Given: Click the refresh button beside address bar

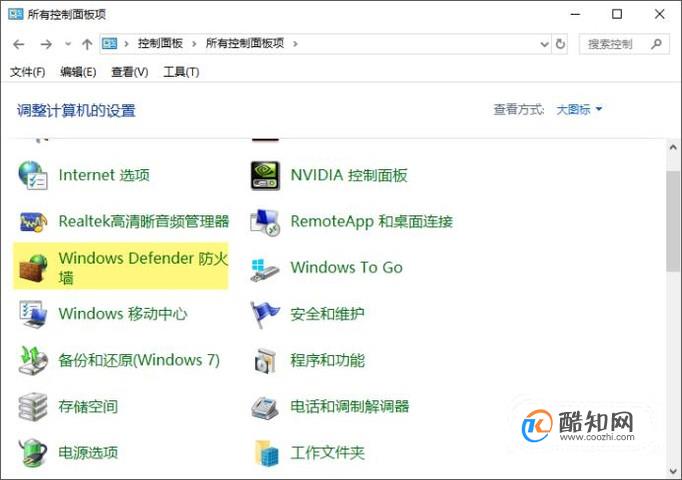Looking at the screenshot, I should tap(560, 44).
